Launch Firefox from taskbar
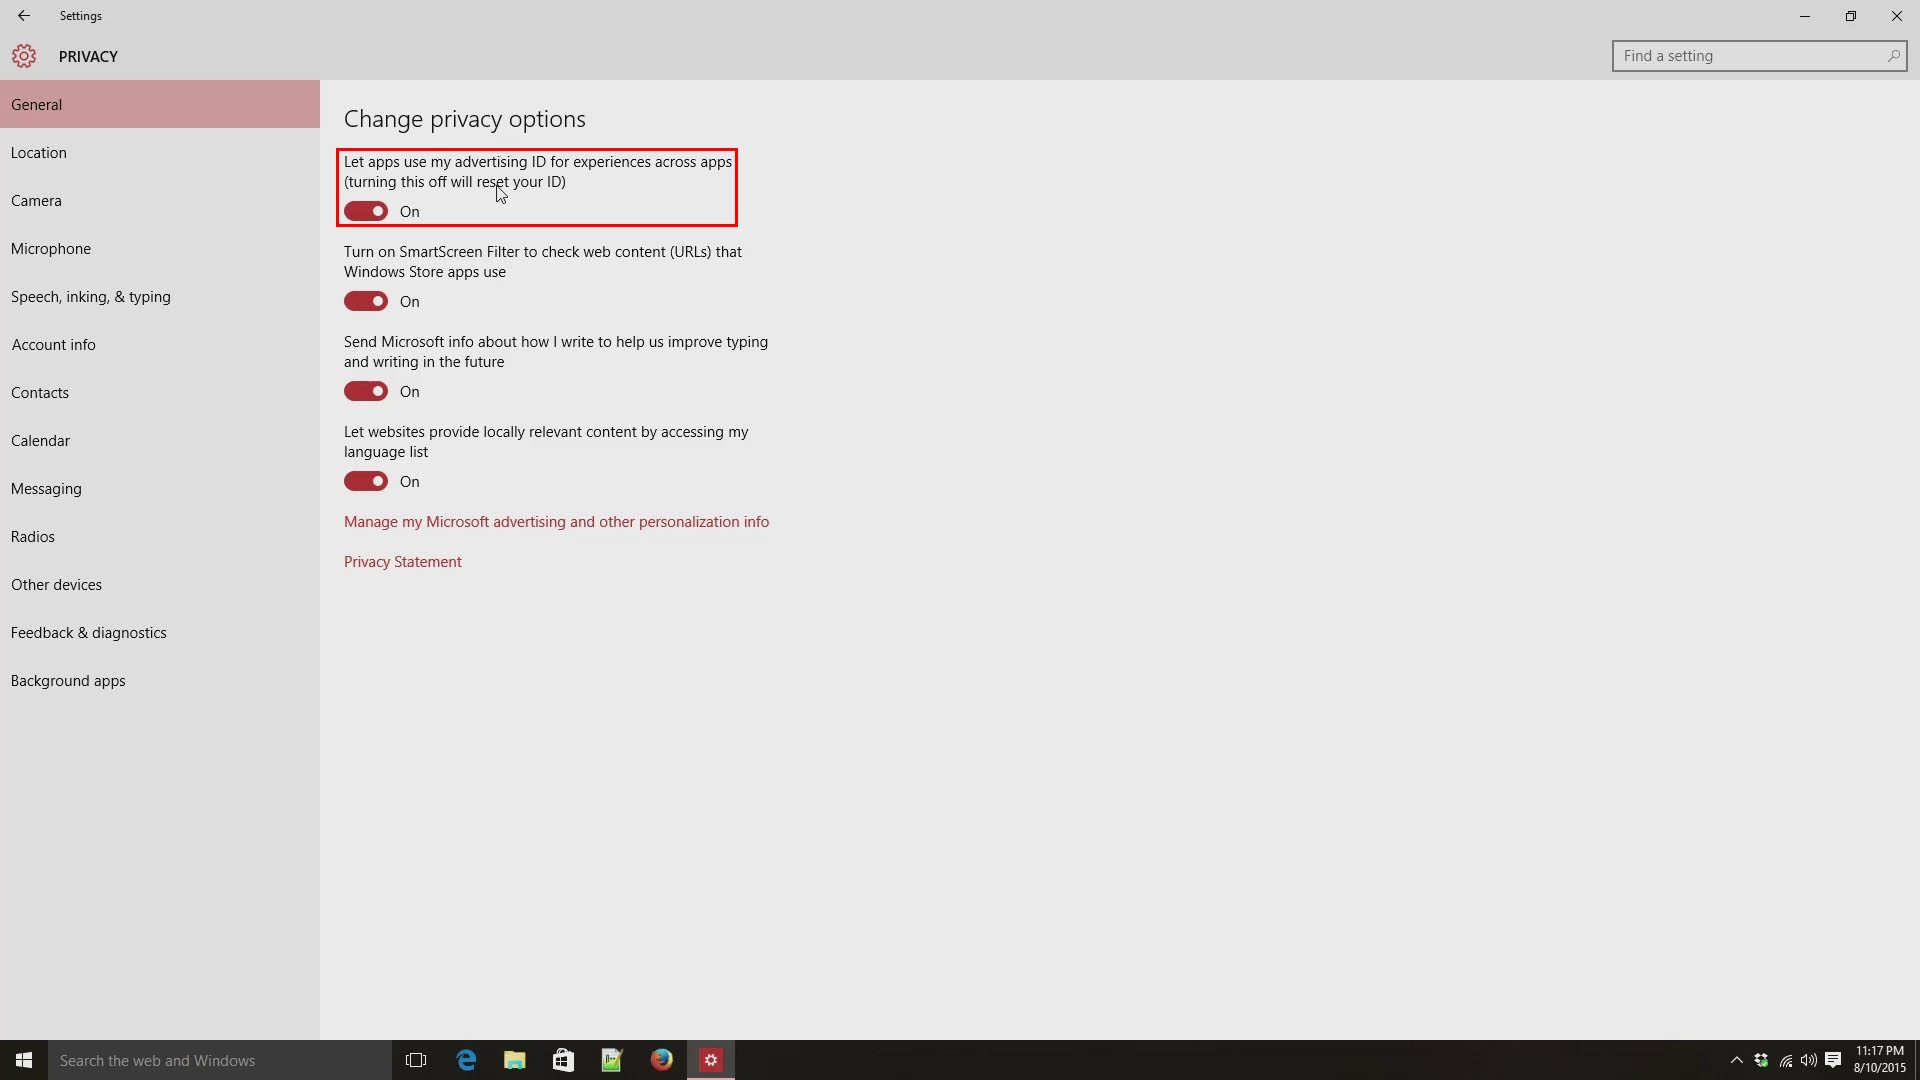 pyautogui.click(x=661, y=1060)
